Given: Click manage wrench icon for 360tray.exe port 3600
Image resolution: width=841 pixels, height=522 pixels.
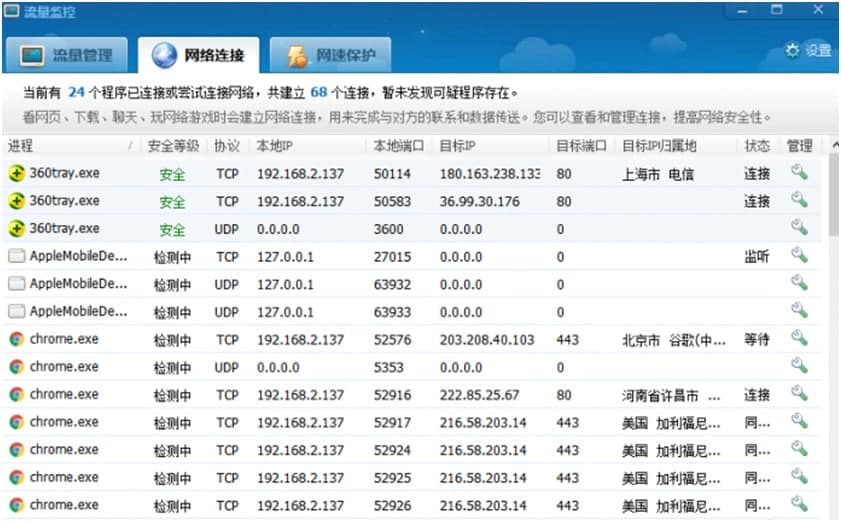Looking at the screenshot, I should 799,228.
